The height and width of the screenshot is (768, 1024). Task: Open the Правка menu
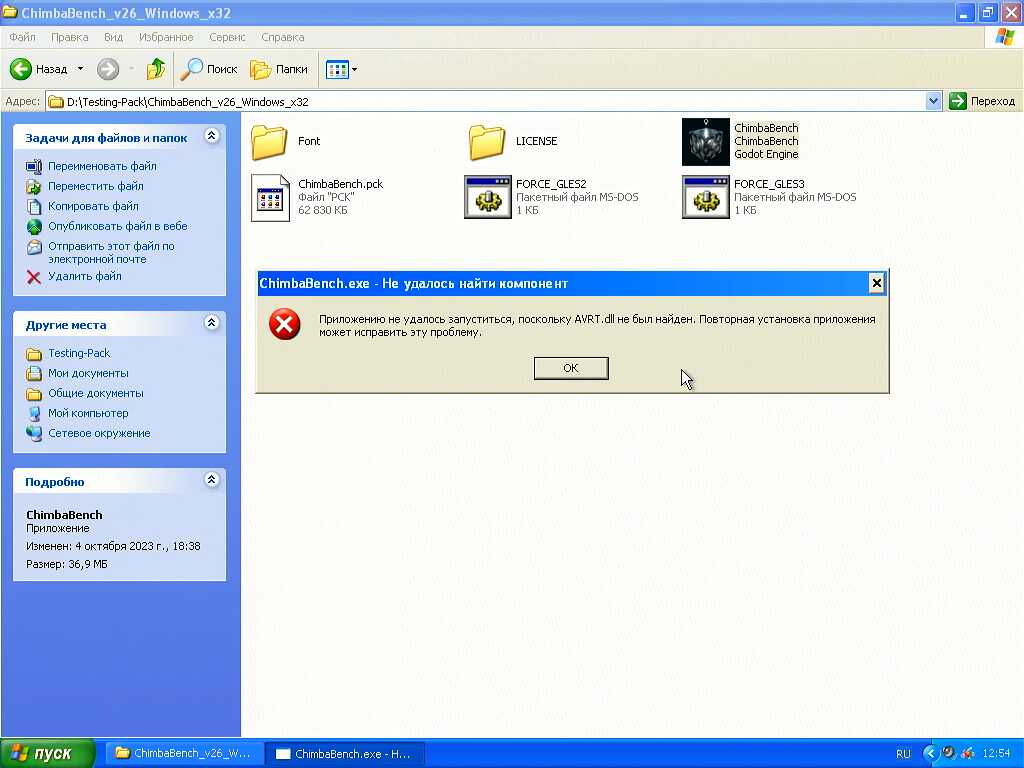click(x=69, y=37)
